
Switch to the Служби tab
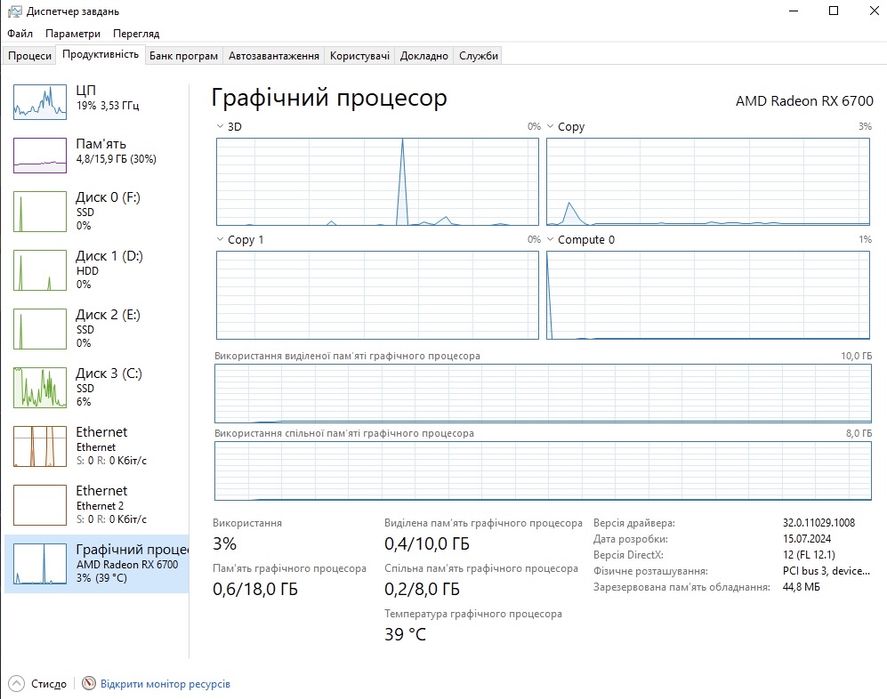(478, 56)
